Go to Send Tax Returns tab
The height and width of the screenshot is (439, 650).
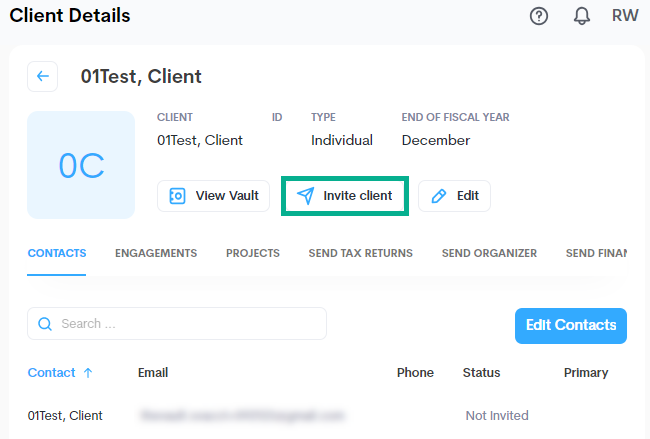(361, 253)
